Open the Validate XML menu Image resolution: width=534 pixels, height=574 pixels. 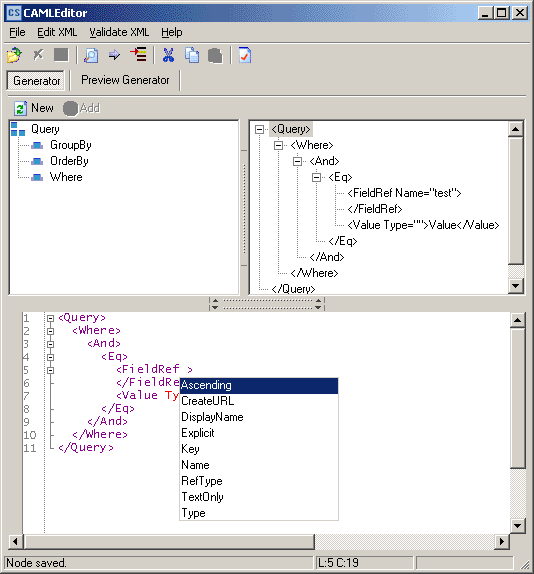[119, 32]
